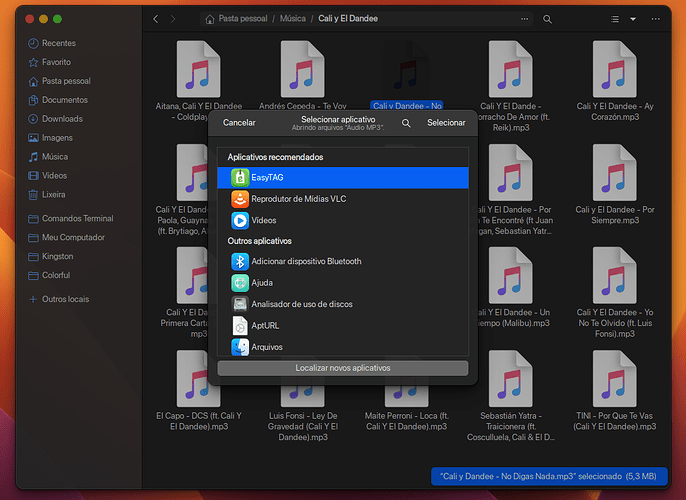Click Maite Perroni - Loca filename
This screenshot has width=686, height=500.
coord(406,421)
